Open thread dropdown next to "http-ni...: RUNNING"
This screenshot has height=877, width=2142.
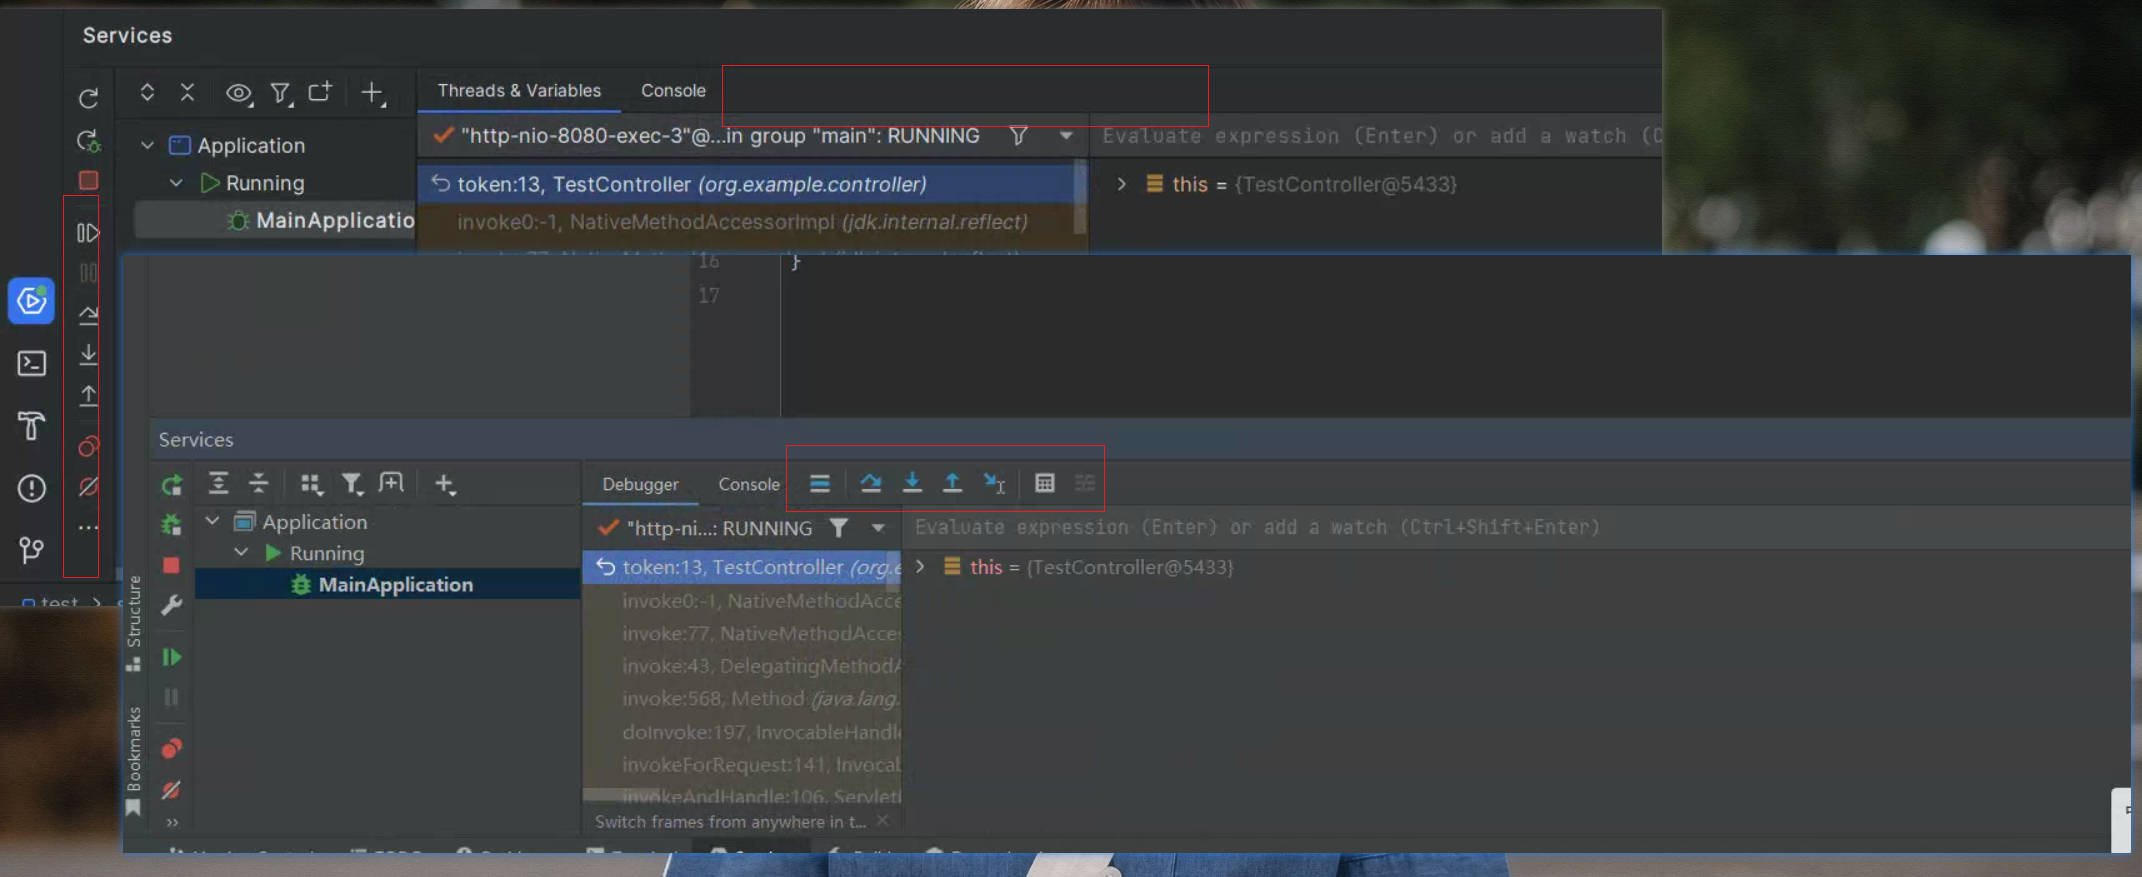click(878, 528)
